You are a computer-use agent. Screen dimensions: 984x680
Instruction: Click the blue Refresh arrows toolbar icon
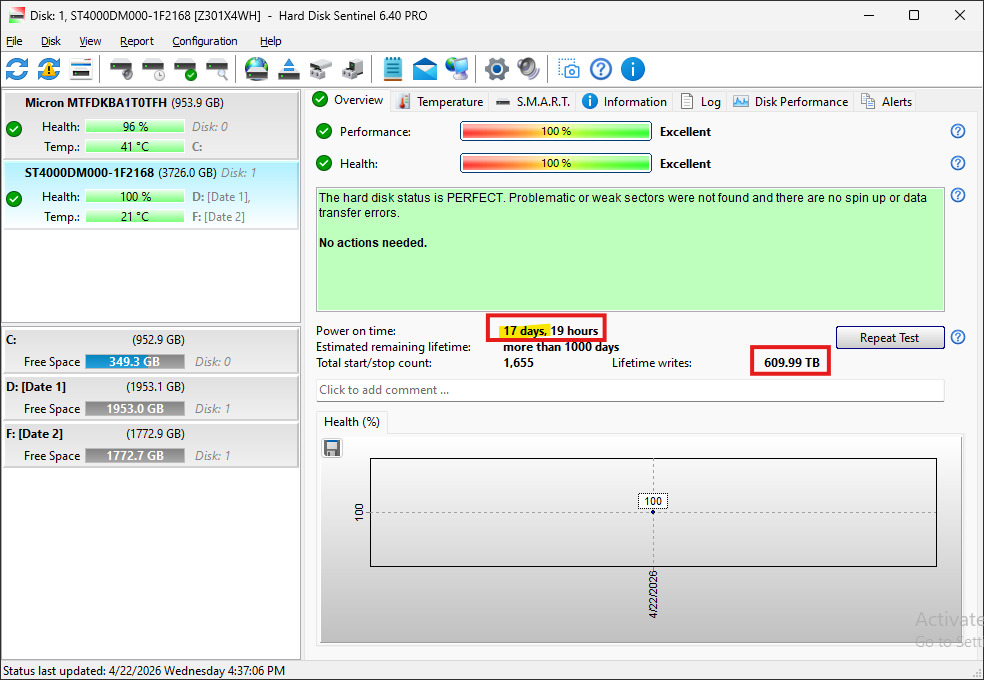pyautogui.click(x=17, y=69)
